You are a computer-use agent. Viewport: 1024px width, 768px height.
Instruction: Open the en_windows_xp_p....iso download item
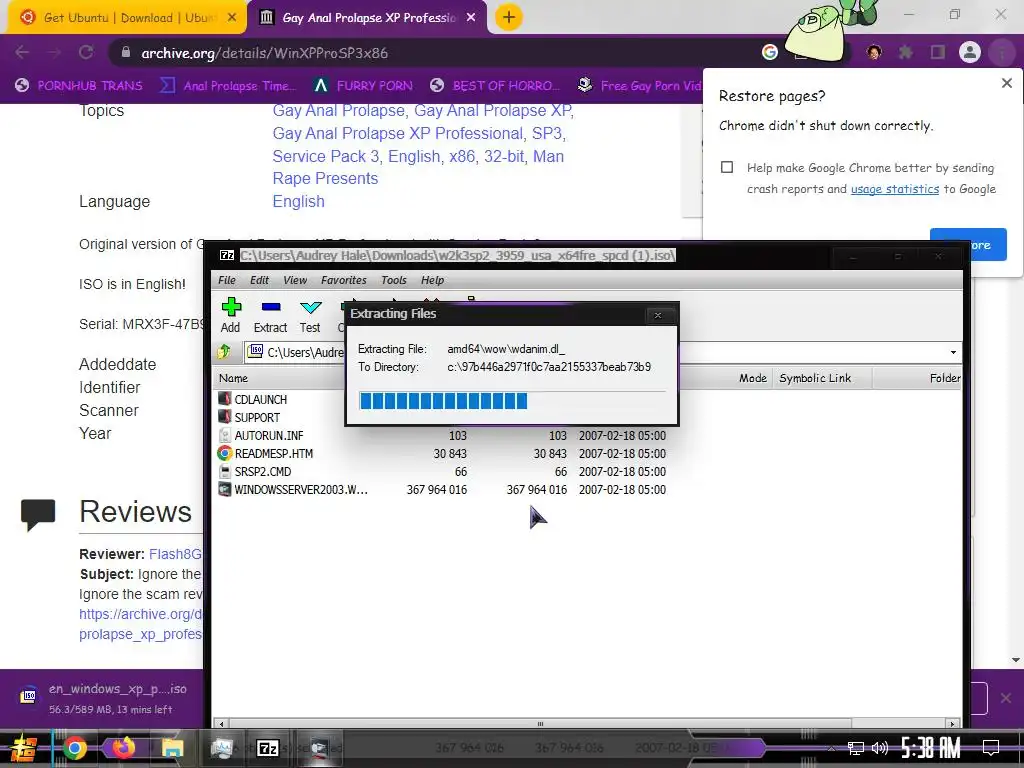(x=108, y=698)
